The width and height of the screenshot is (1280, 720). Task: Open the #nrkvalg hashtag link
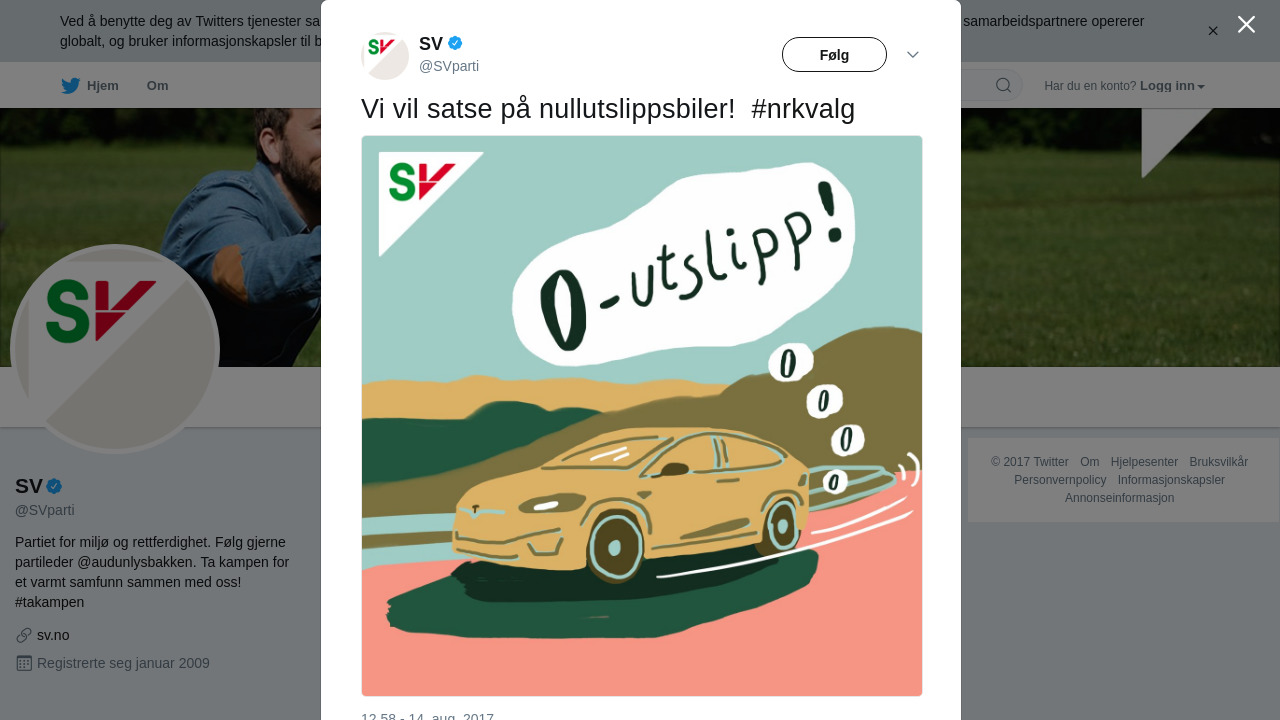pos(803,109)
